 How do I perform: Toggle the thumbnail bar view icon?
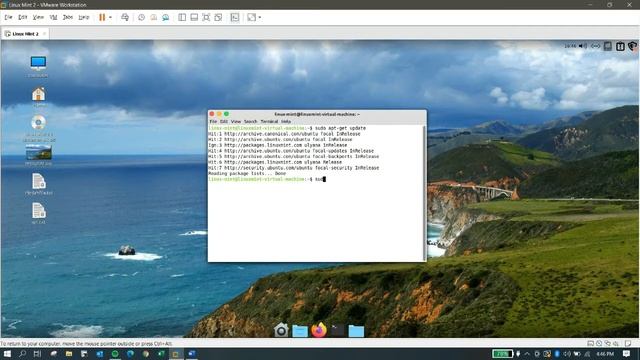[x=194, y=17]
